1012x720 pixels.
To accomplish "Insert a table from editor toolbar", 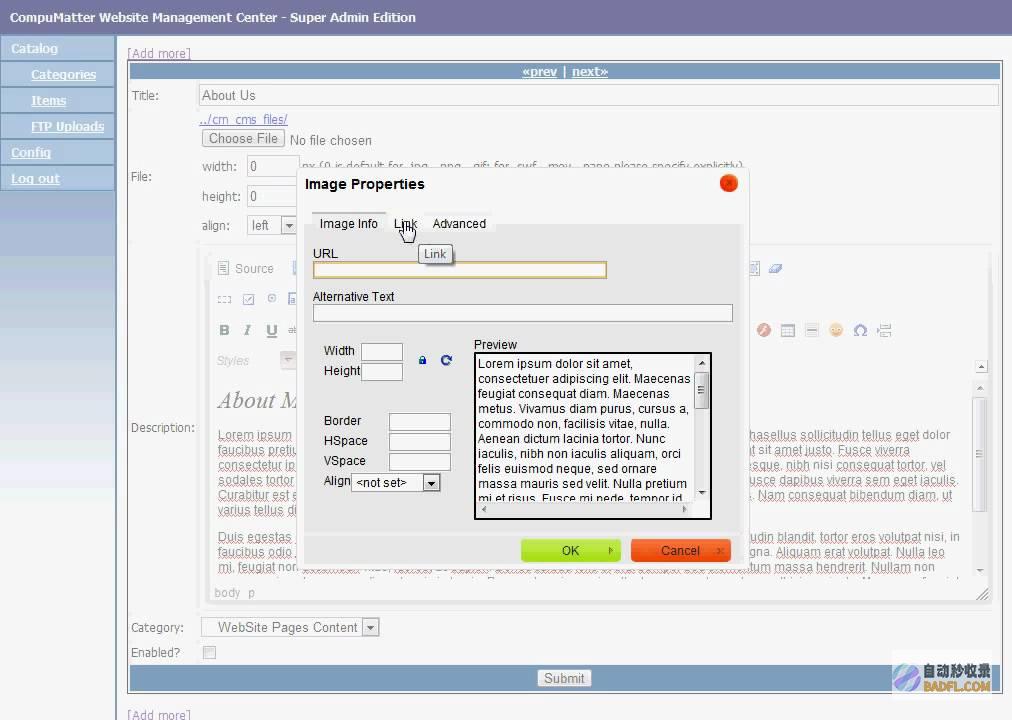I will coord(787,331).
